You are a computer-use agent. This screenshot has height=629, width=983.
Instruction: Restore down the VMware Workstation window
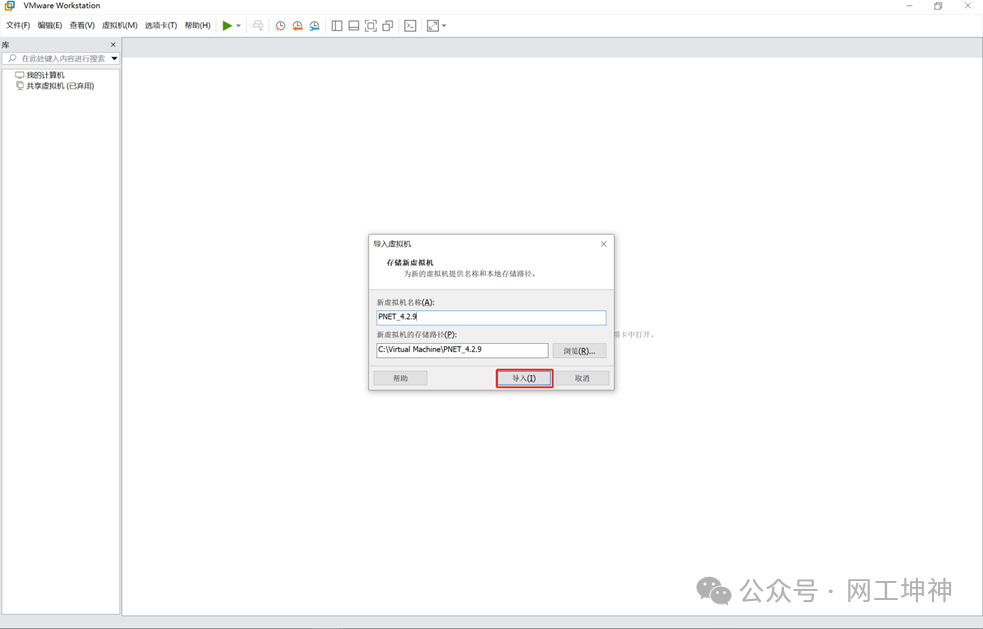[x=938, y=6]
